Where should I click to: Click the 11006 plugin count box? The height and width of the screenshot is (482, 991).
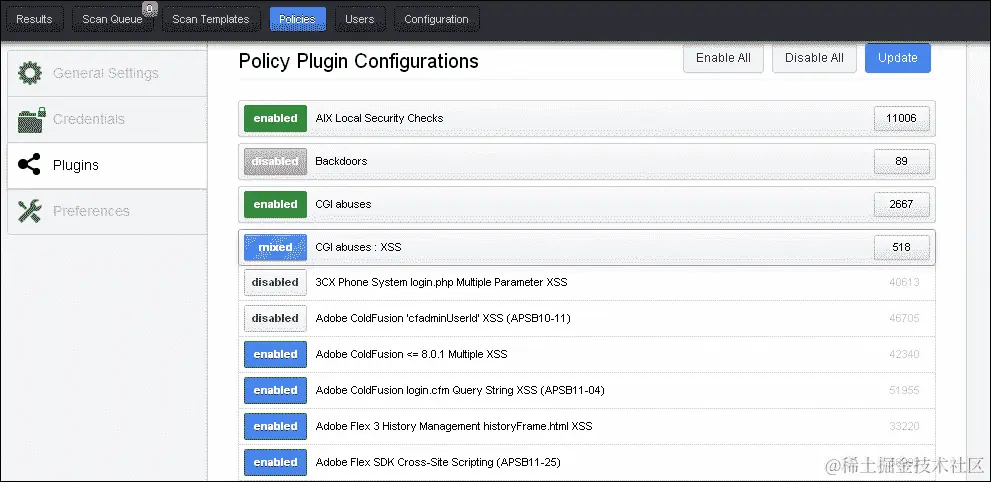tap(901, 118)
